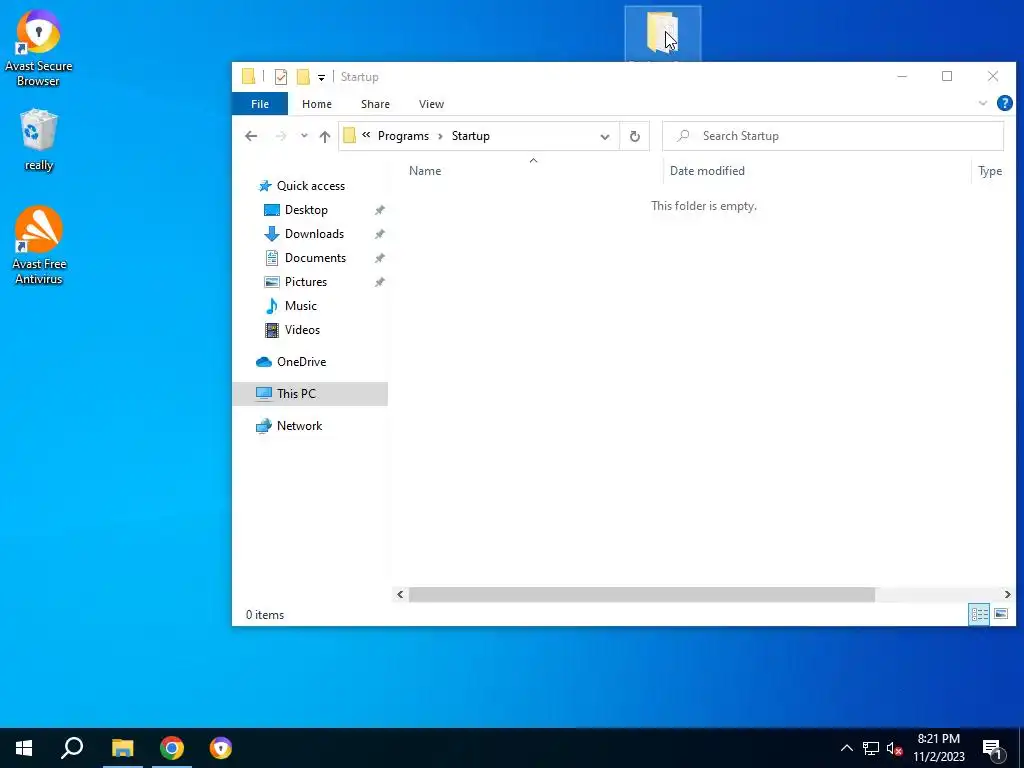Open Explorer help icon
Image resolution: width=1024 pixels, height=768 pixels.
(x=1004, y=103)
